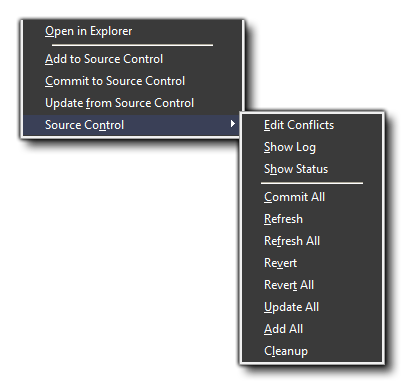Choose the Refresh option

312,219
